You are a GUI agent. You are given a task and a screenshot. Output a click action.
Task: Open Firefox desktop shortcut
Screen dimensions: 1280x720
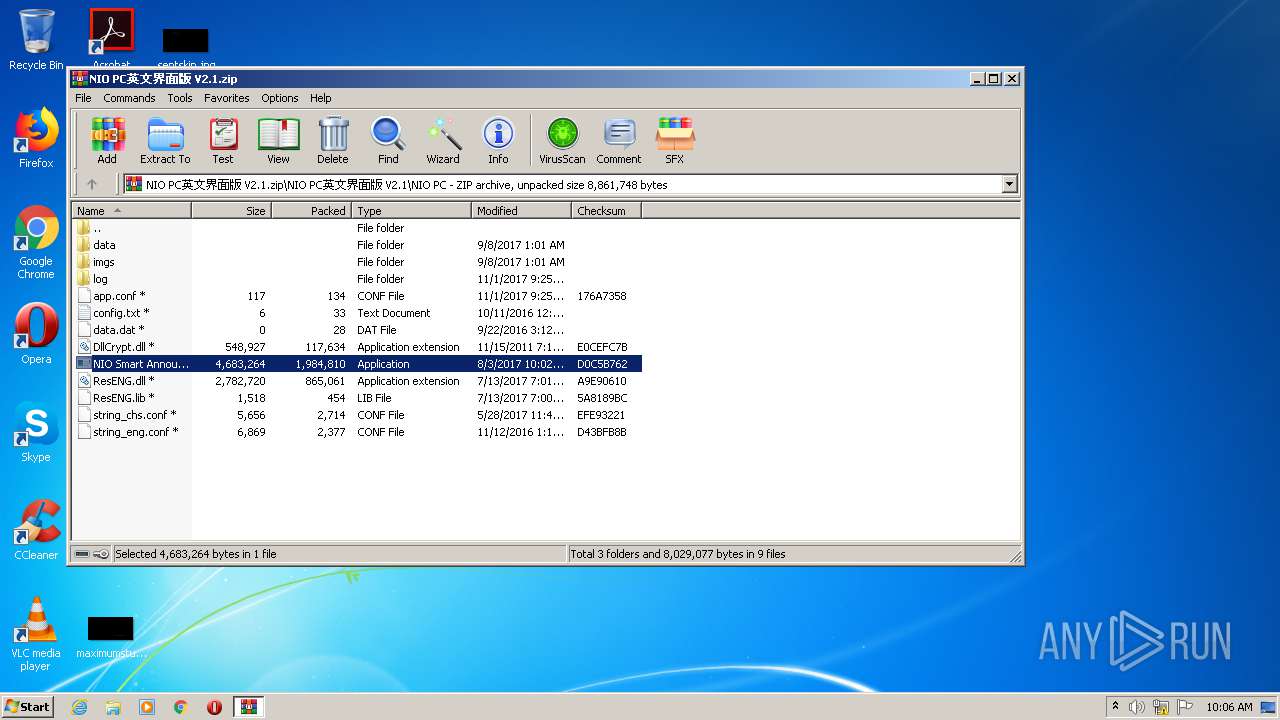coord(36,138)
